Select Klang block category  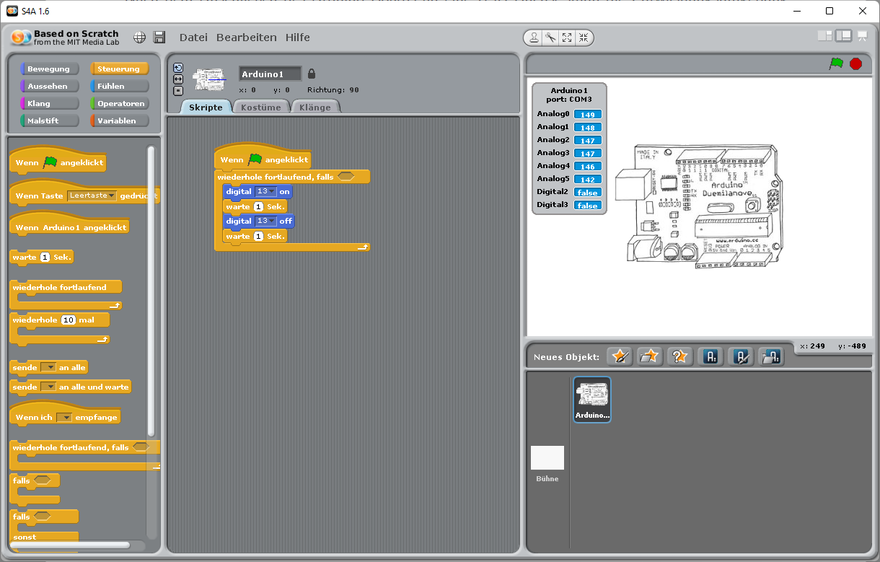(49, 103)
